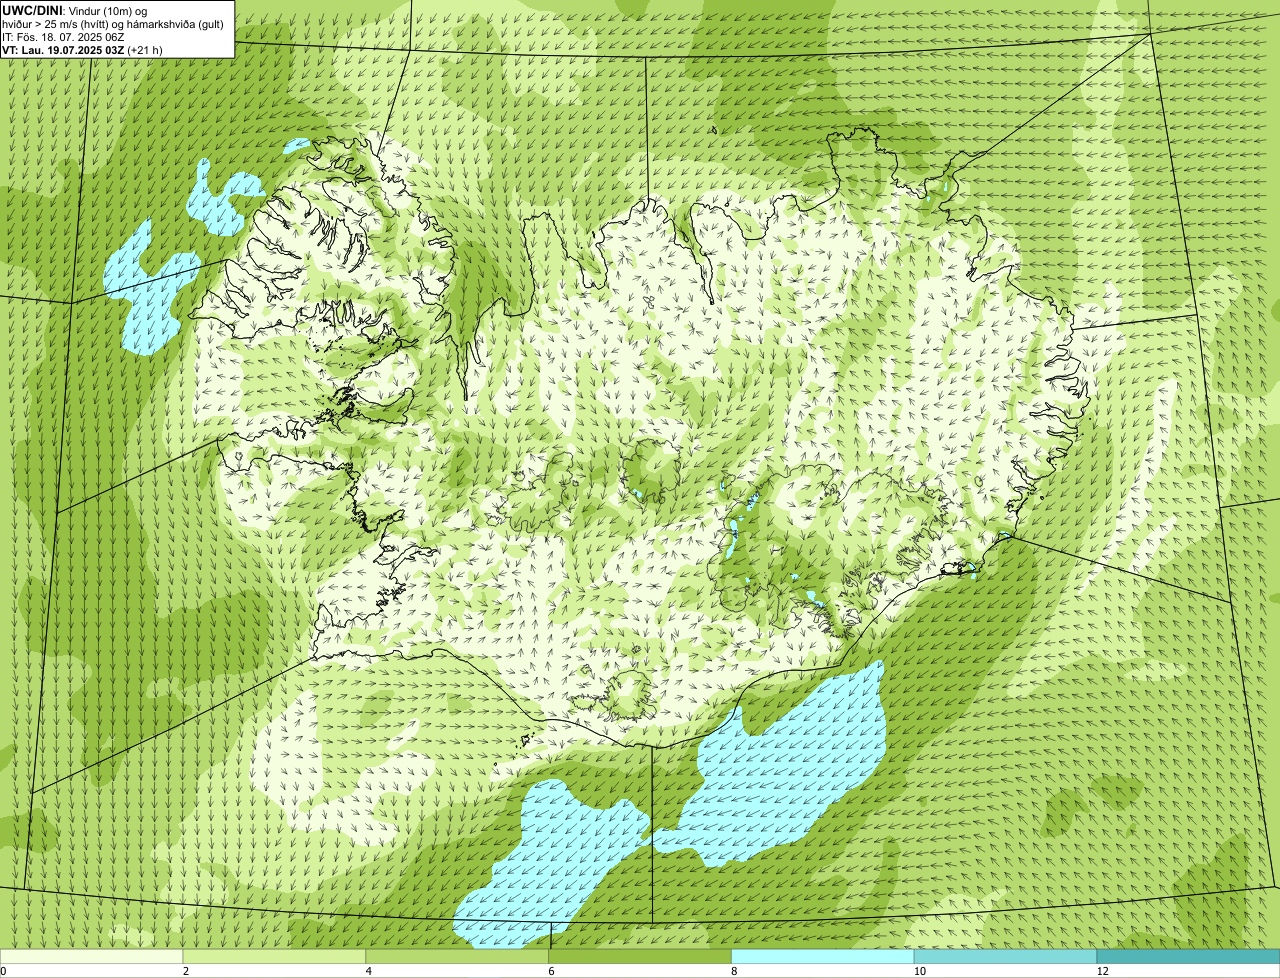Select the above-12 m/s teal color segment
The height and width of the screenshot is (978, 1280).
pyautogui.click(x=1188, y=957)
